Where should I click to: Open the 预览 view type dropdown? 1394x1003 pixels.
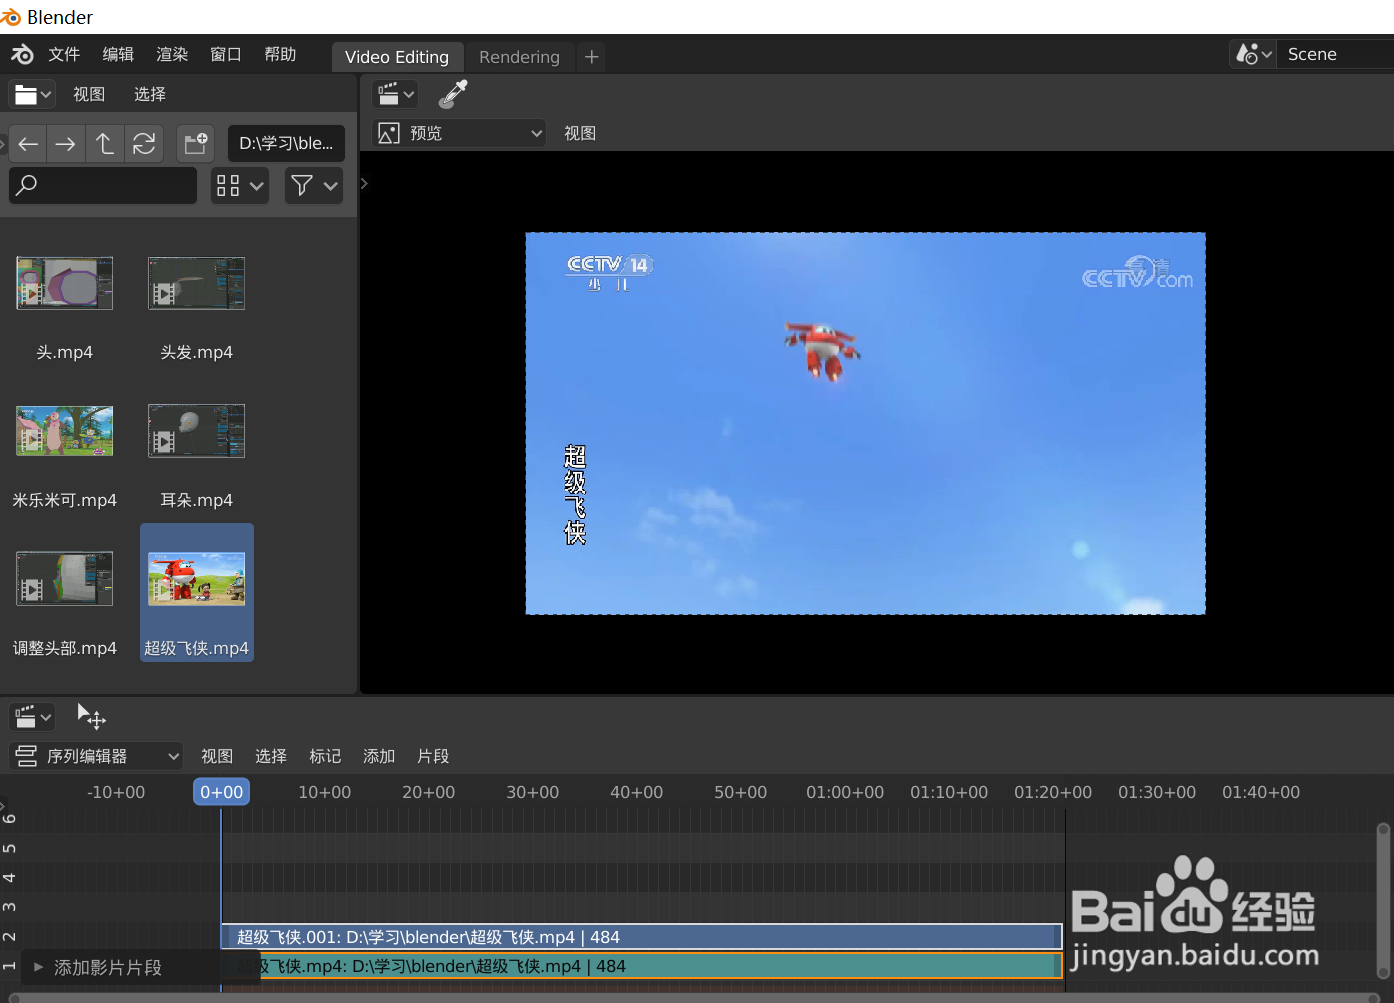(460, 133)
